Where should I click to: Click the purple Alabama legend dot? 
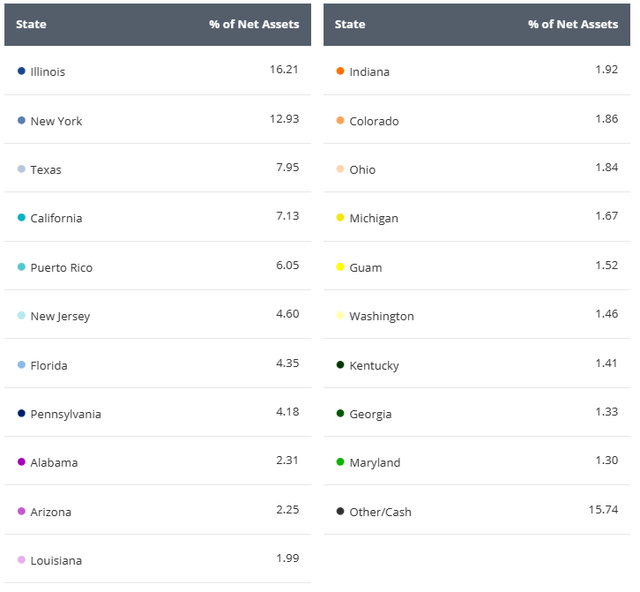21,462
